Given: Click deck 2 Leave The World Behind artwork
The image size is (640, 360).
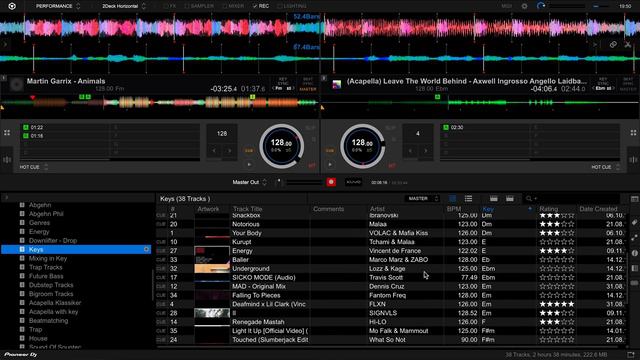Looking at the screenshot, I should (337, 84).
